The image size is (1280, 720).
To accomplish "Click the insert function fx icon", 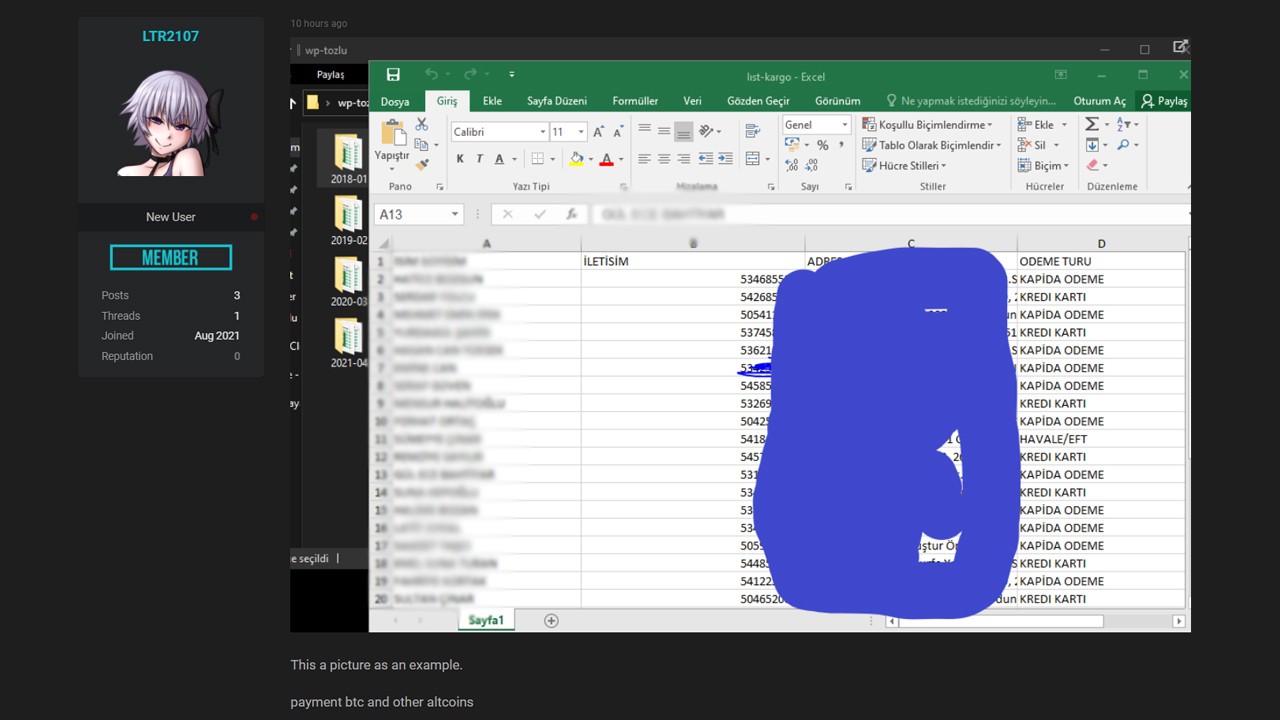I will 571,214.
